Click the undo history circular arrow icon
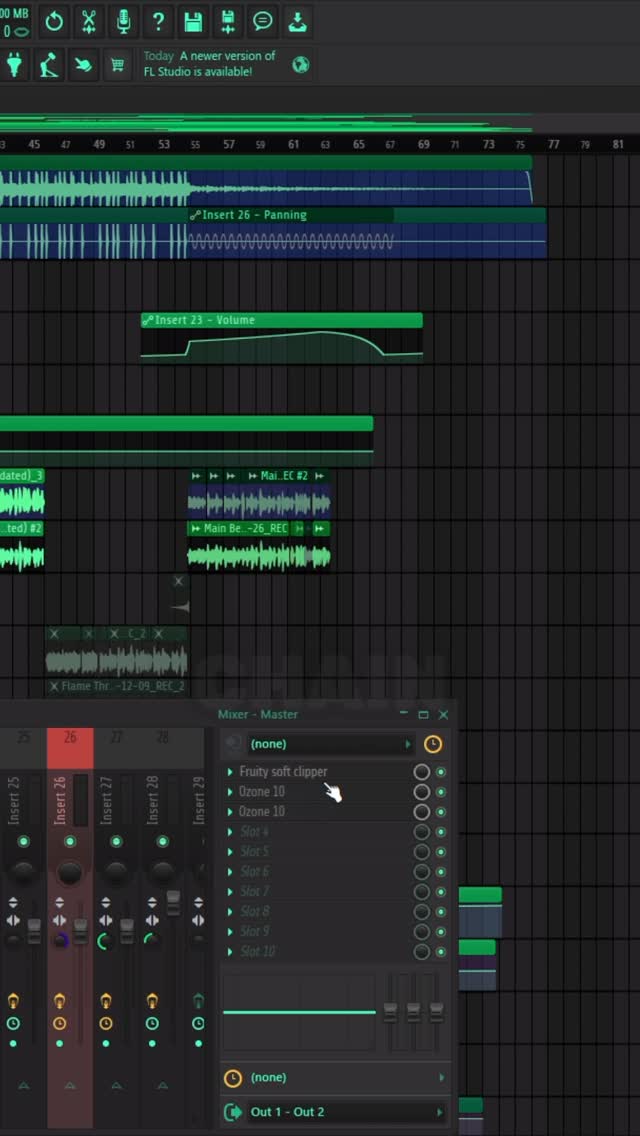This screenshot has width=640, height=1136. click(54, 21)
